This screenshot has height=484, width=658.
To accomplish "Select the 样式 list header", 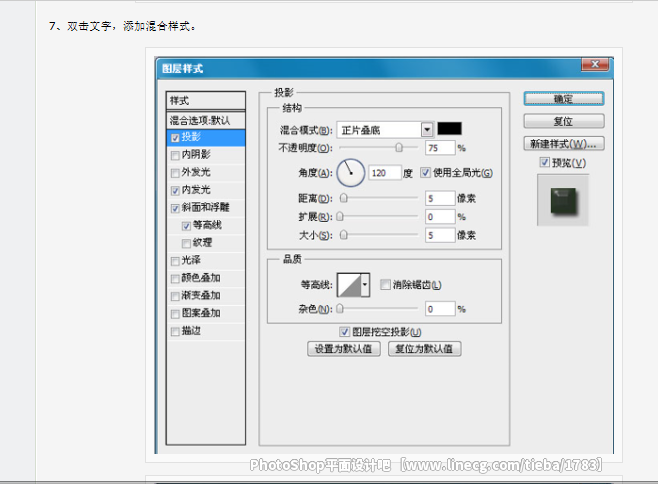I will (206, 101).
